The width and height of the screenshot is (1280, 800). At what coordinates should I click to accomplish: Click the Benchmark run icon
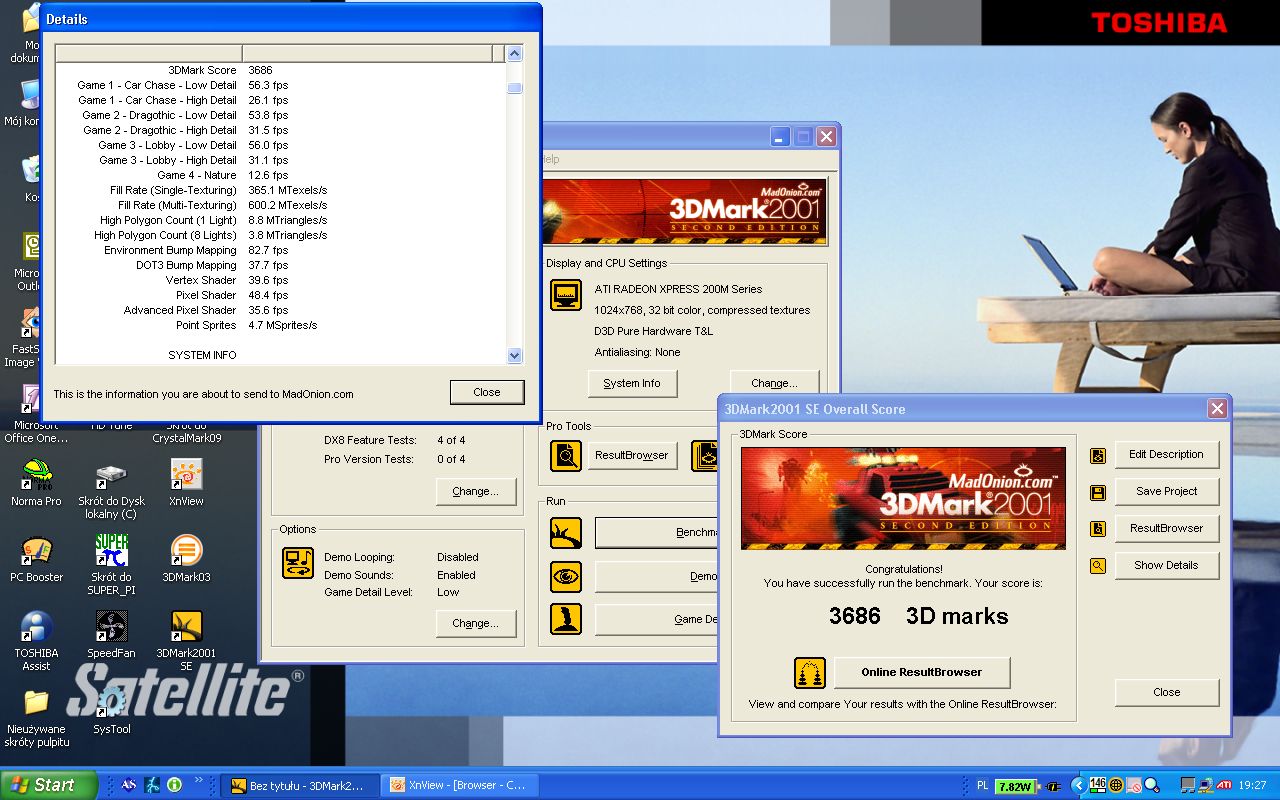(566, 533)
